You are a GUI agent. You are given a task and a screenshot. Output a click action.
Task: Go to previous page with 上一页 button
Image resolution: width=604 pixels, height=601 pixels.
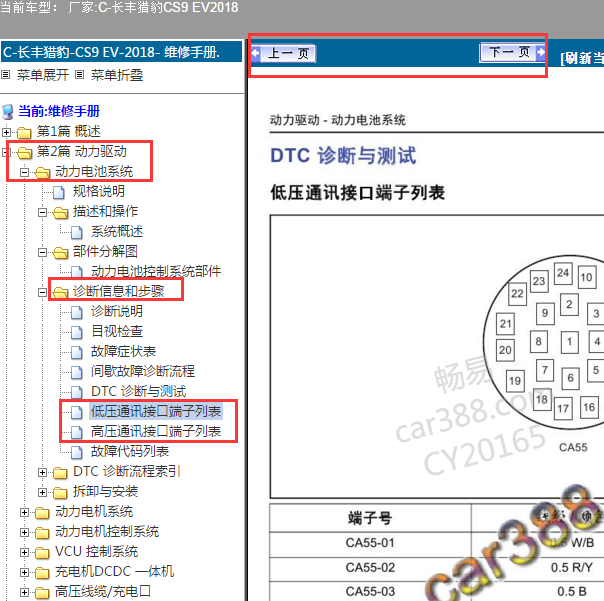(284, 53)
